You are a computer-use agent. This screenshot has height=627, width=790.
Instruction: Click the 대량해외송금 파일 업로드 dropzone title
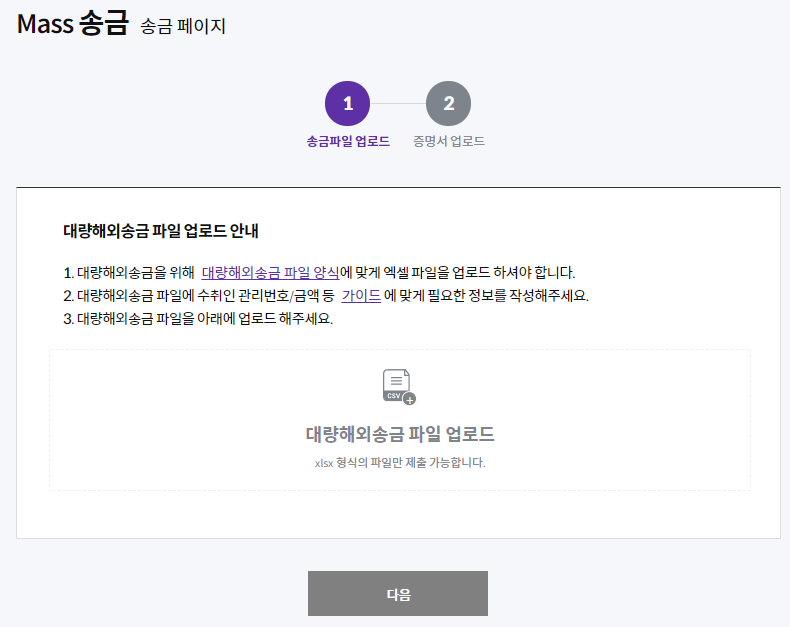click(400, 434)
